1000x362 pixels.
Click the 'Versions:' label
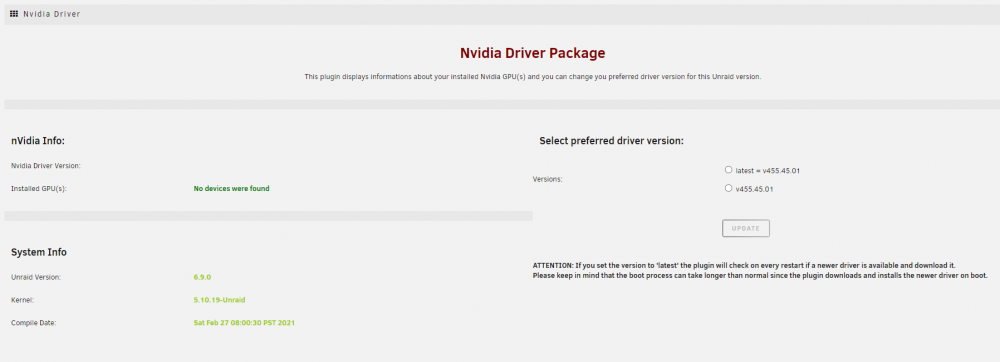pyautogui.click(x=548, y=179)
